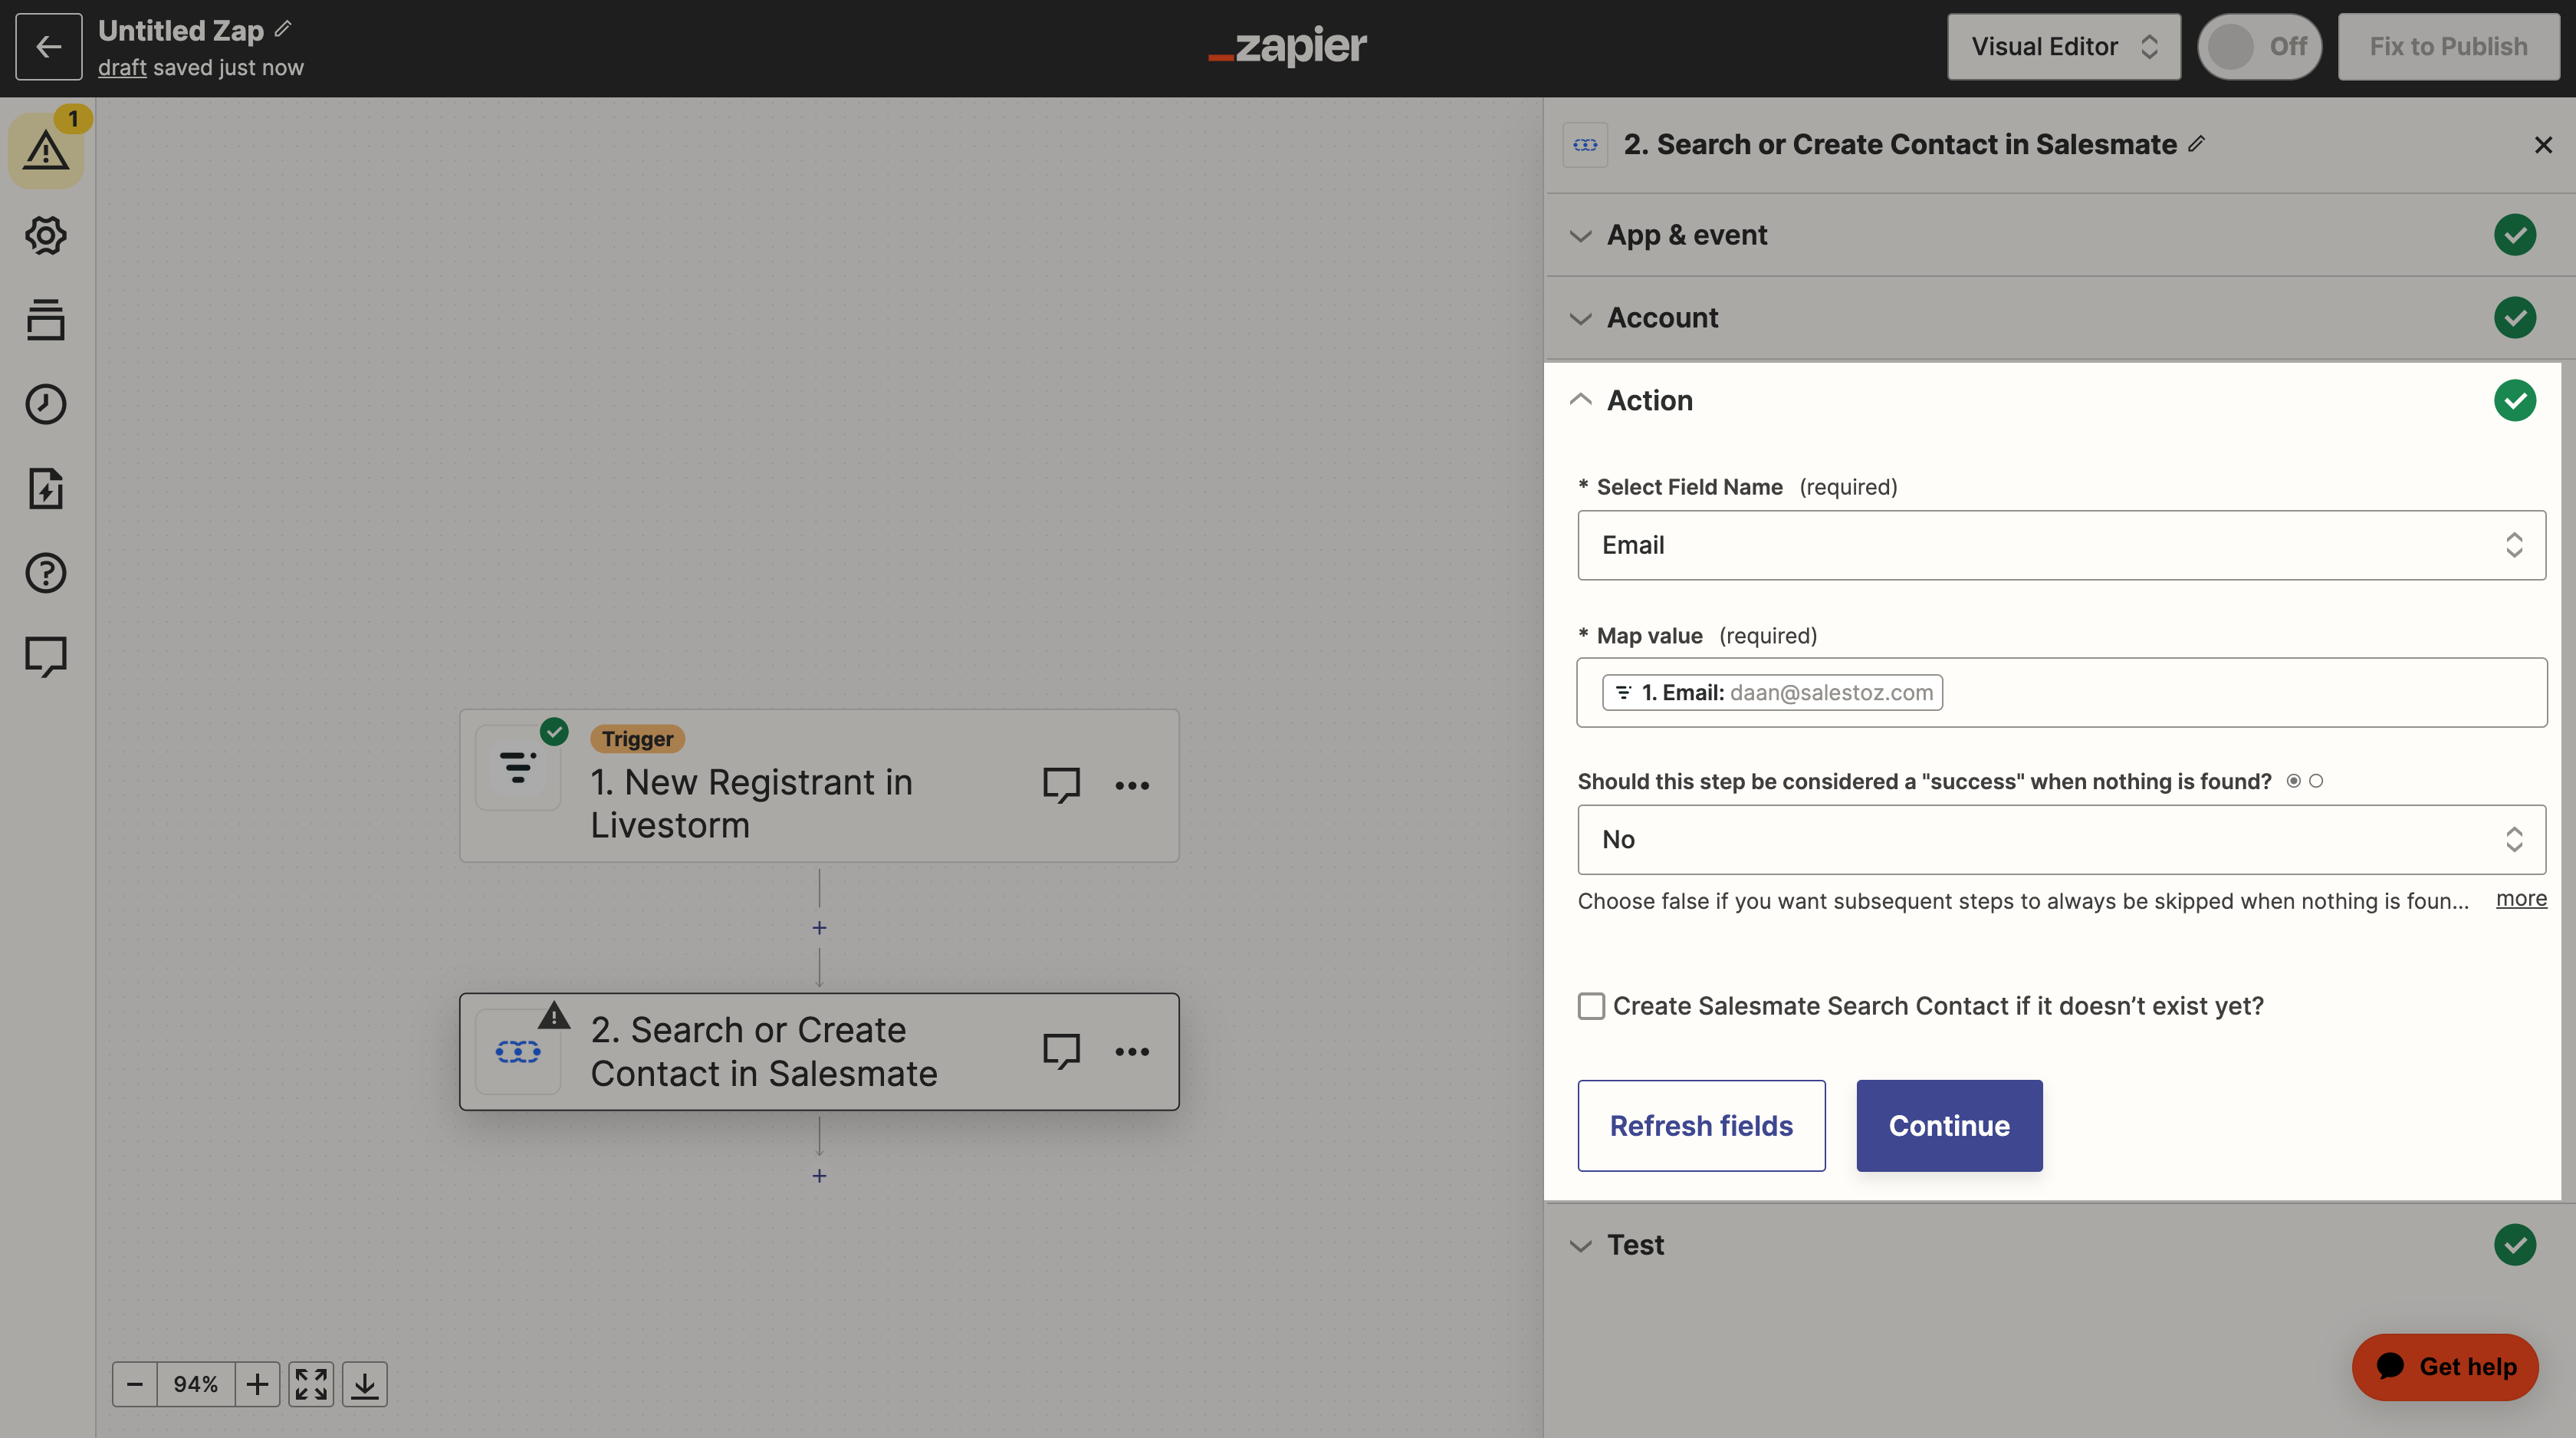Image resolution: width=2576 pixels, height=1438 pixels.
Task: Open Zap history clock icon
Action: [46, 404]
